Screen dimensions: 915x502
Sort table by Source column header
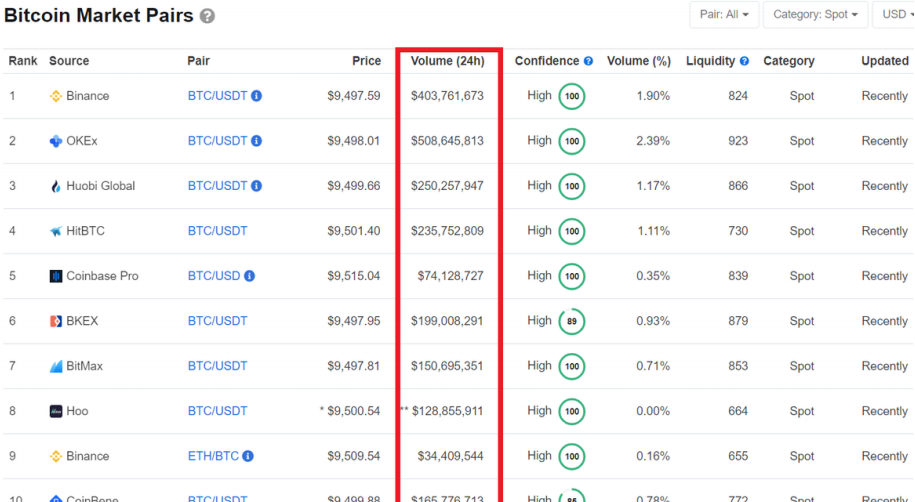(x=69, y=61)
